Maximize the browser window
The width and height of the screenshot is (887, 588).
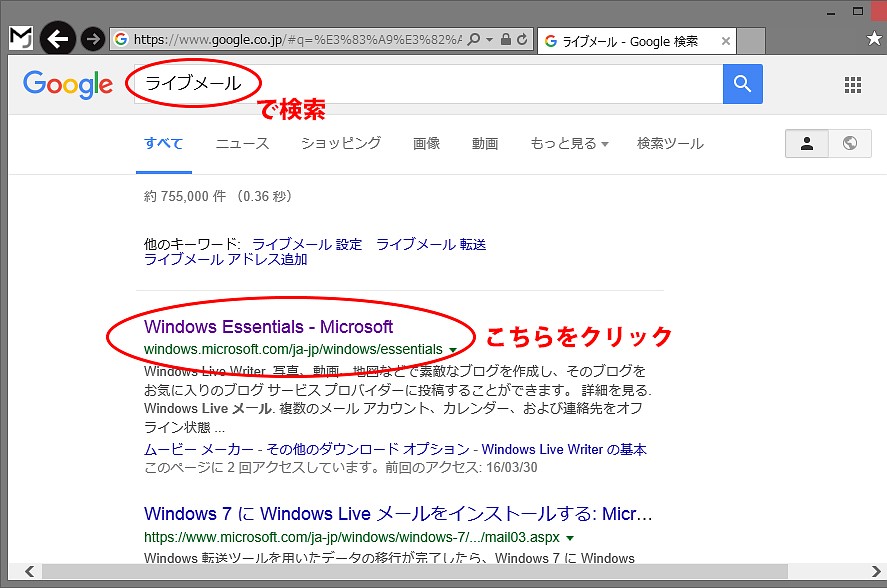(x=858, y=11)
